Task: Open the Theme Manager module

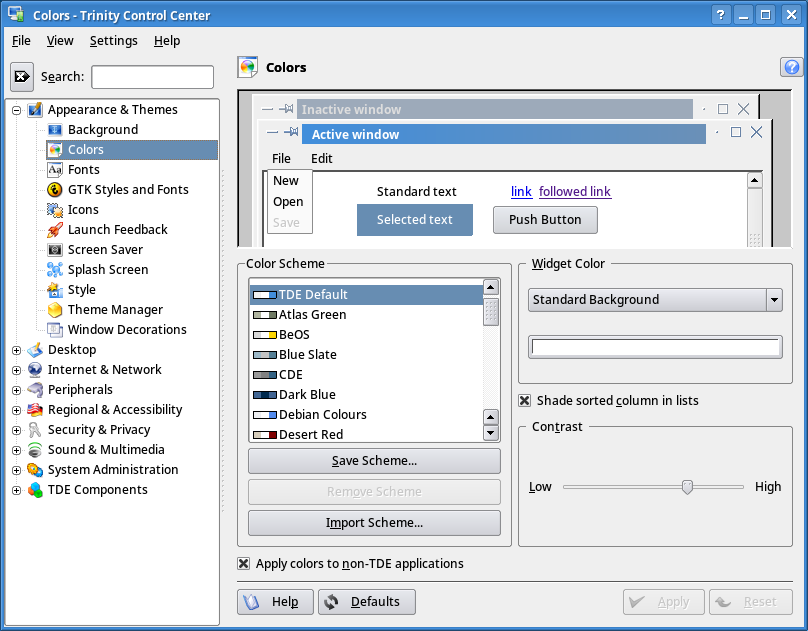Action: [x=102, y=309]
